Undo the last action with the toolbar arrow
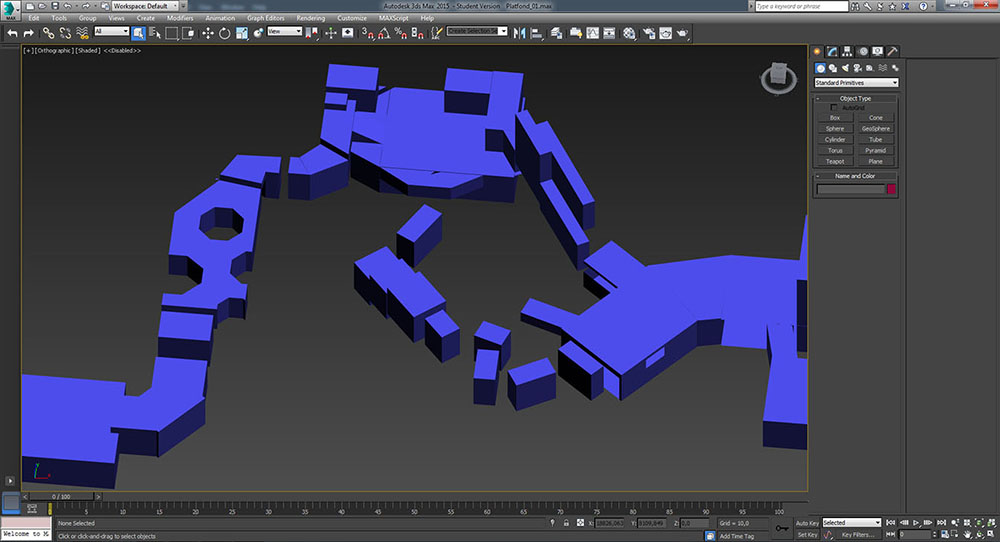The height and width of the screenshot is (542, 1000). 12,33
